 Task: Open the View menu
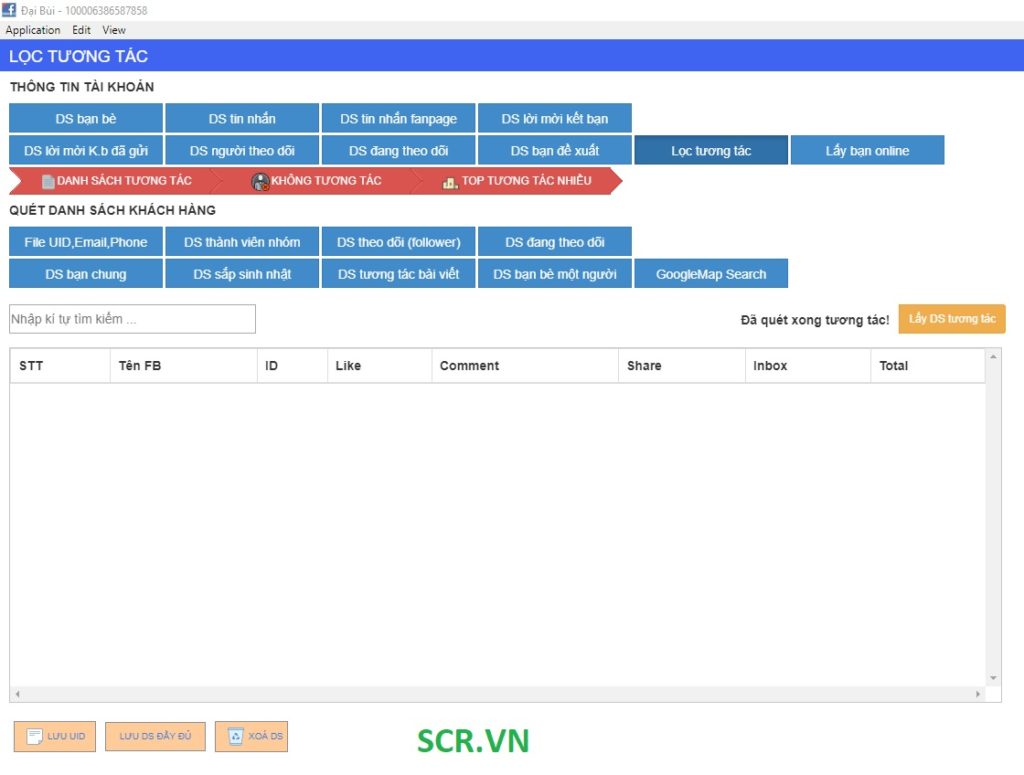114,30
